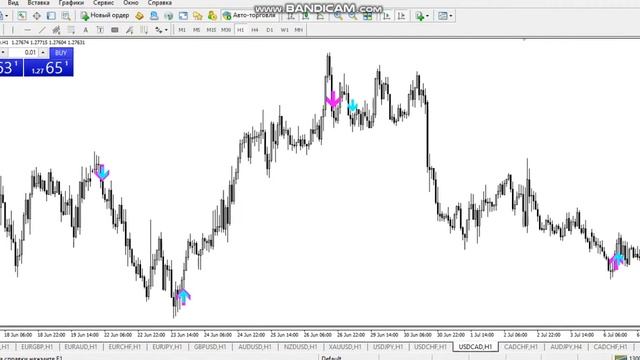Image resolution: width=640 pixels, height=360 pixels.
Task: Expand the arrows tool dropdown
Action: (x=166, y=30)
